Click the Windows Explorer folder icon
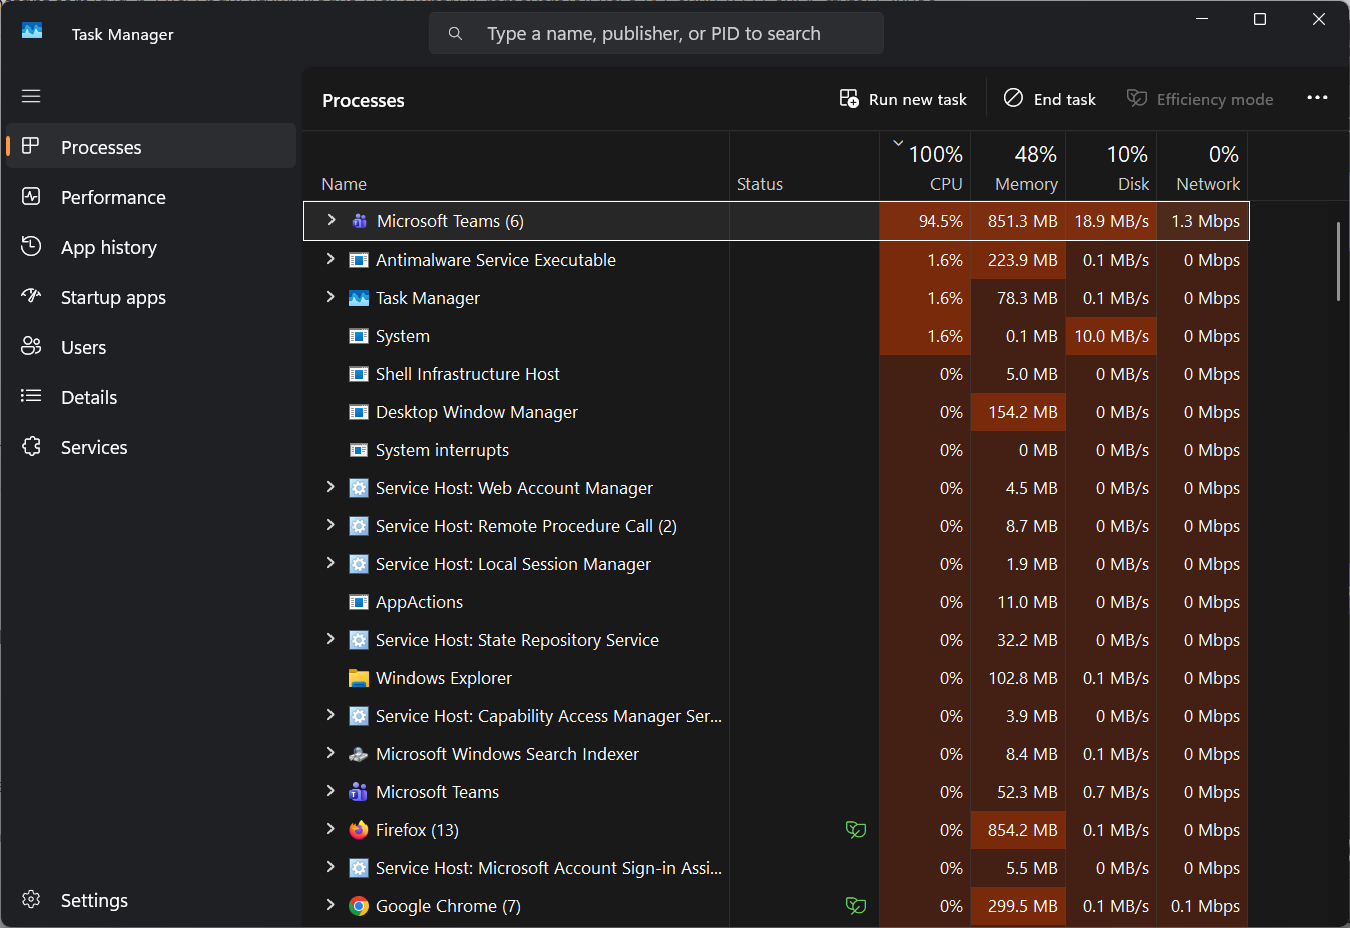Viewport: 1350px width, 928px height. pos(358,678)
